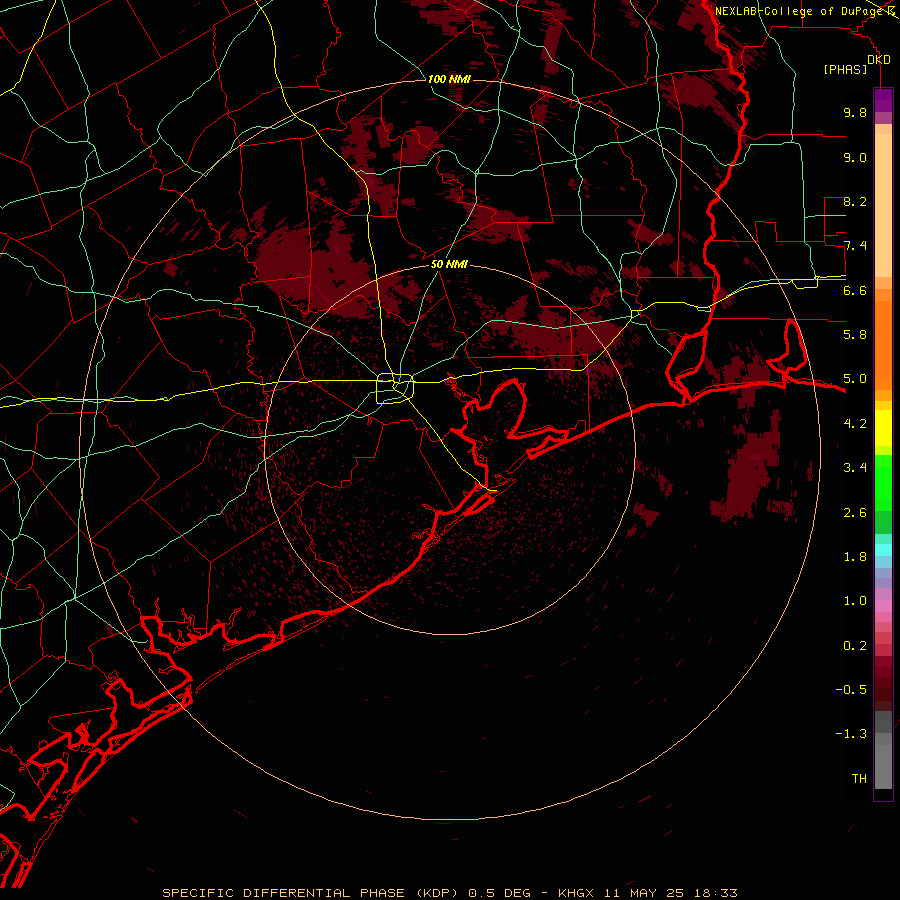Click the SPECIFIC DIFFERENTIAL PHASE (KDP) caption text
Viewport: 900px width, 900px height.
pos(311,893)
